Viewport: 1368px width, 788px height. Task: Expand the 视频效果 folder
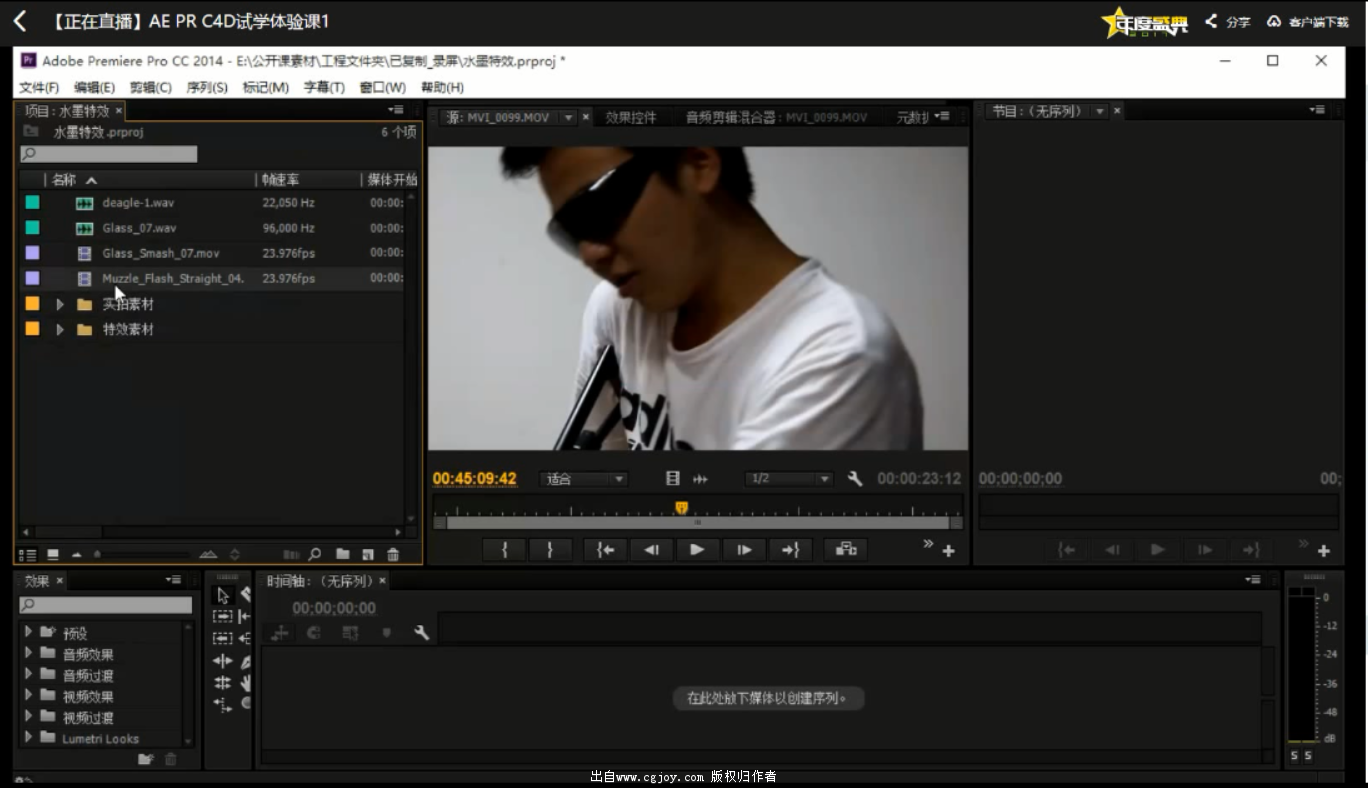[x=28, y=696]
